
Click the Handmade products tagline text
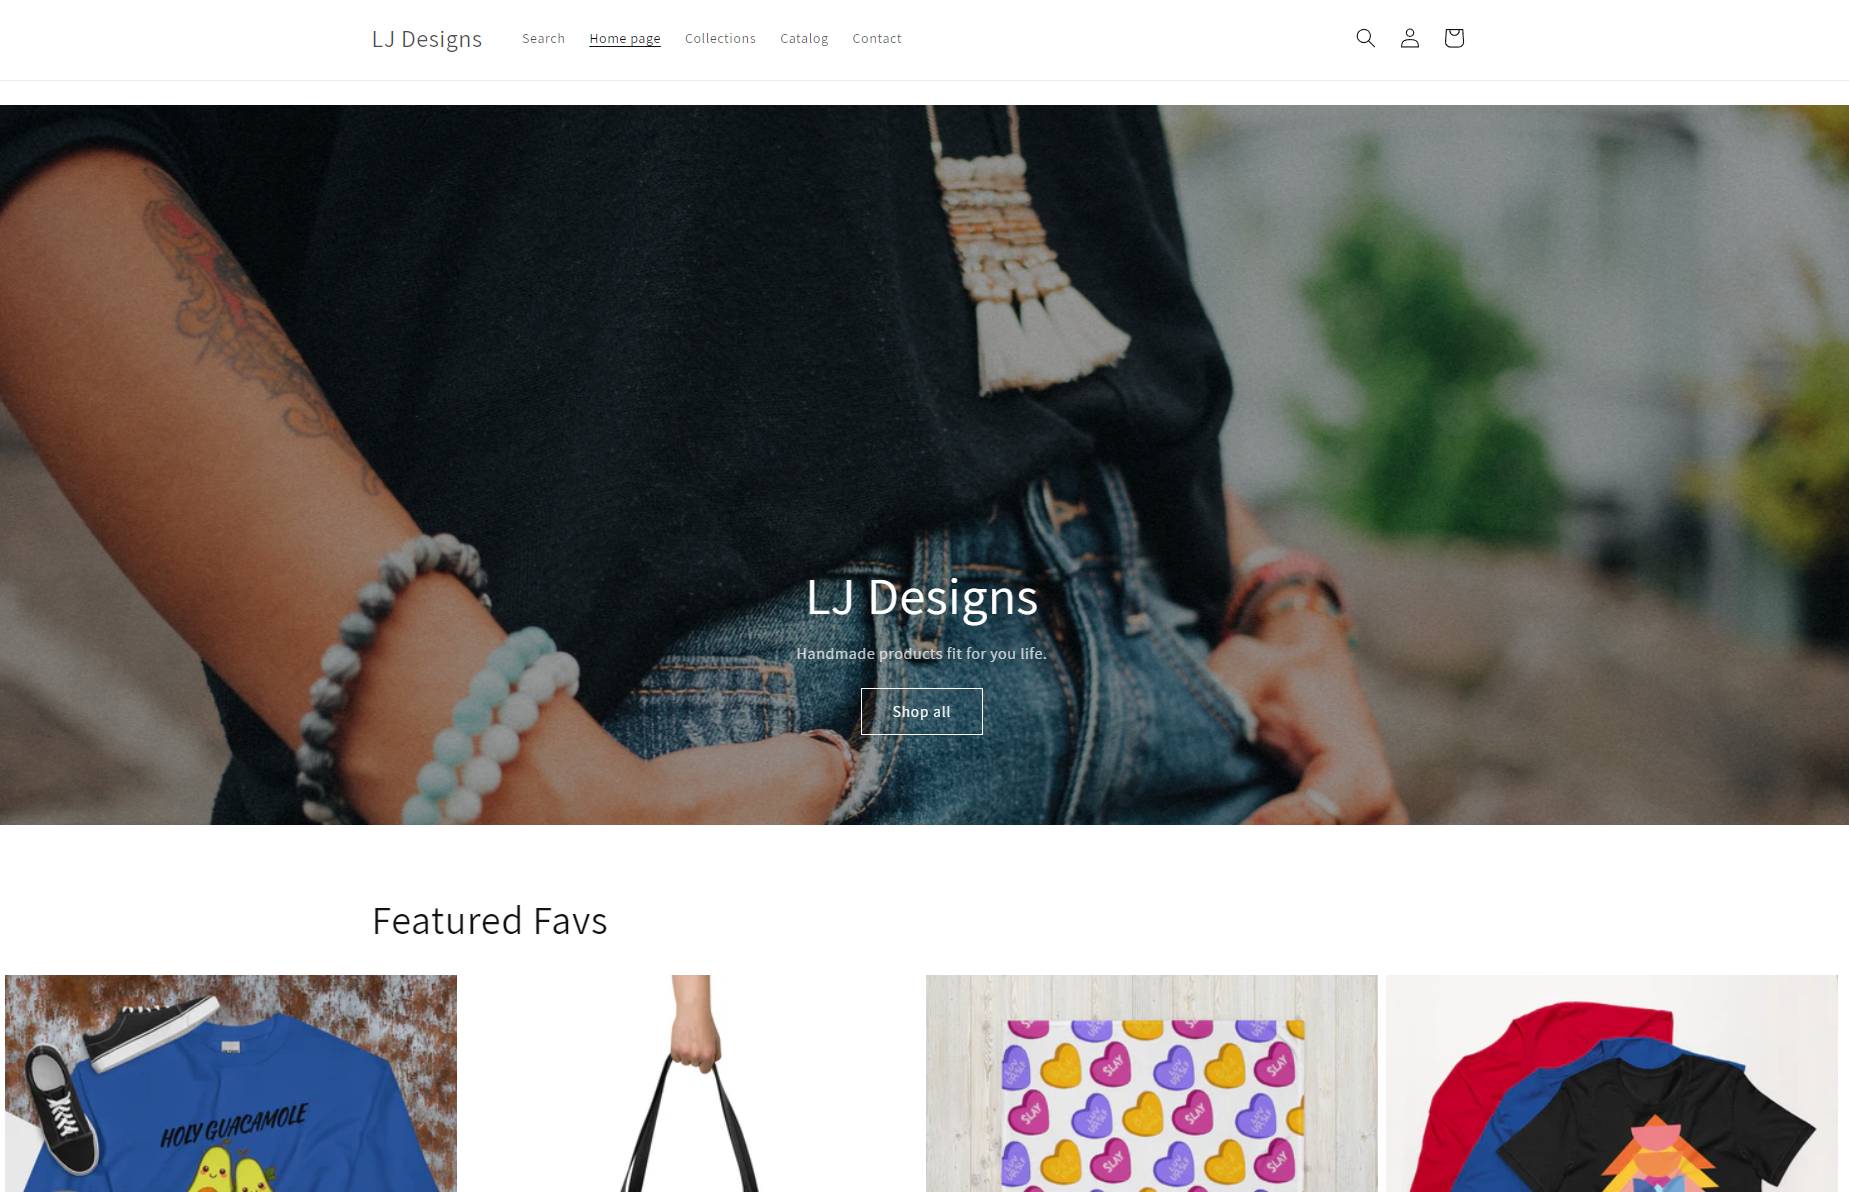pyautogui.click(x=922, y=653)
